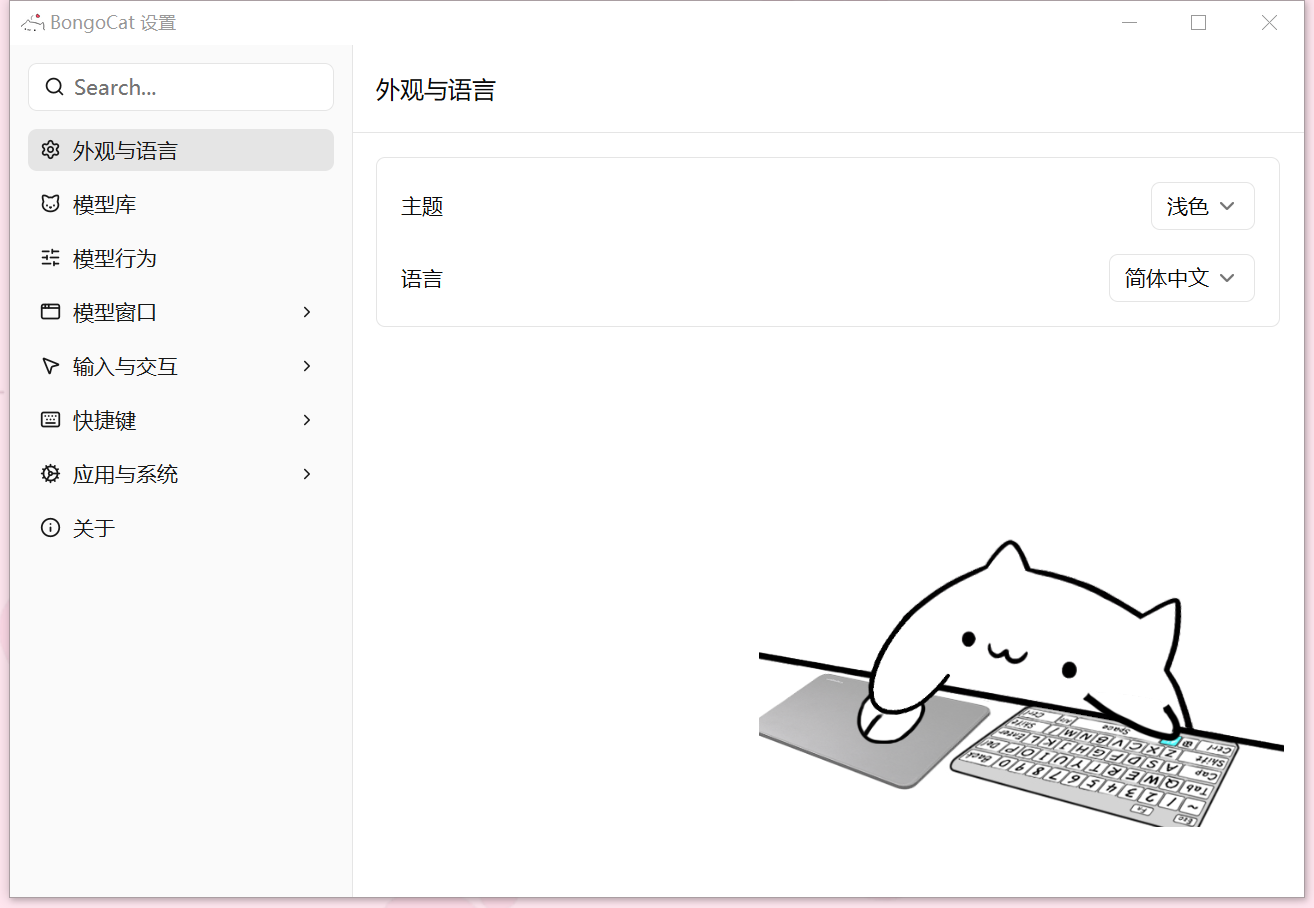
Task: Open the 模型库 sidebar section
Action: click(181, 204)
